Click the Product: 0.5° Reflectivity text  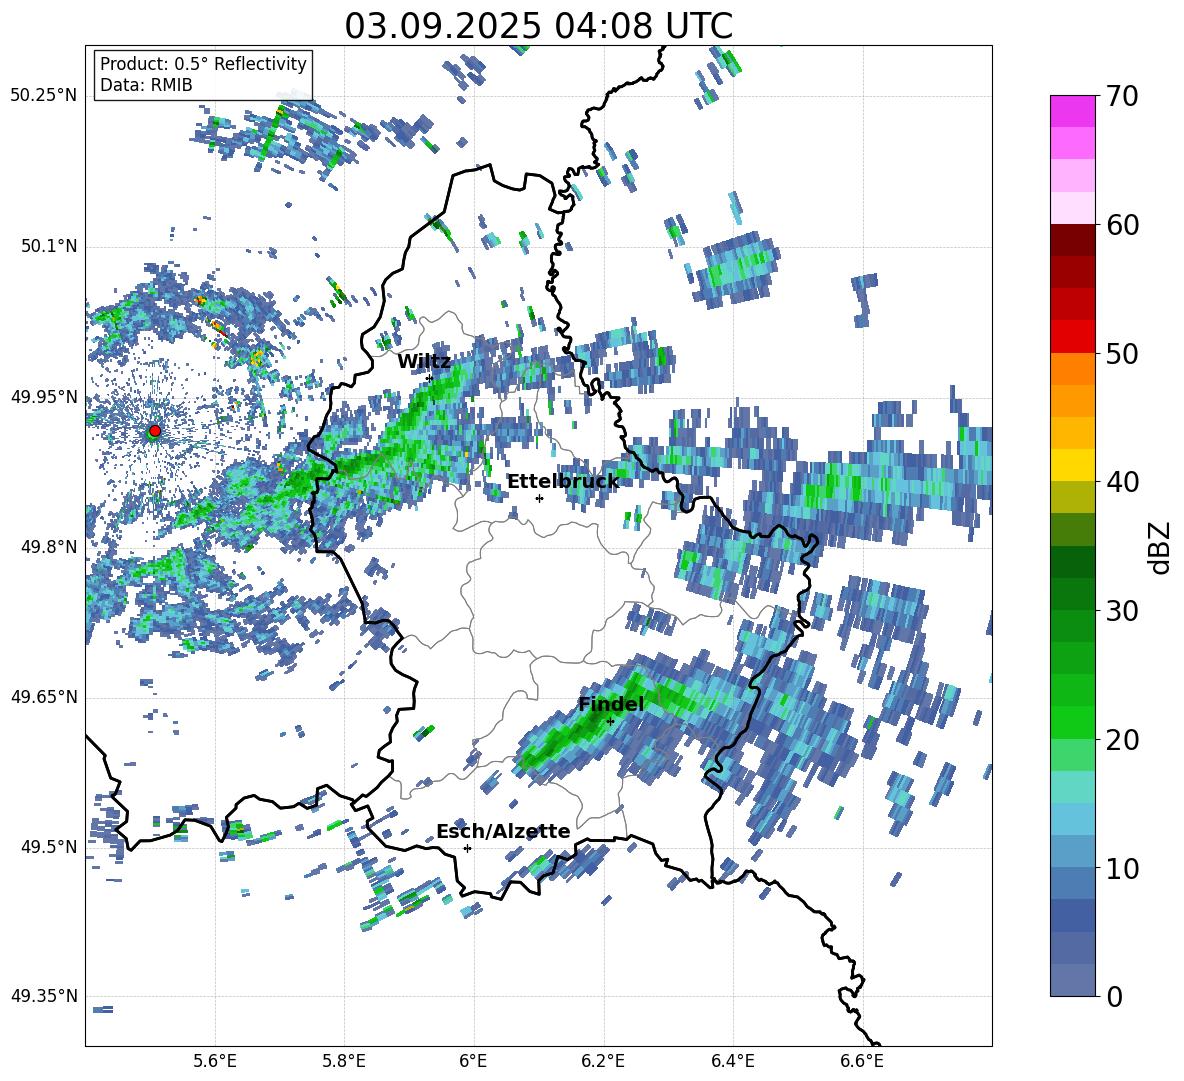pyautogui.click(x=203, y=64)
